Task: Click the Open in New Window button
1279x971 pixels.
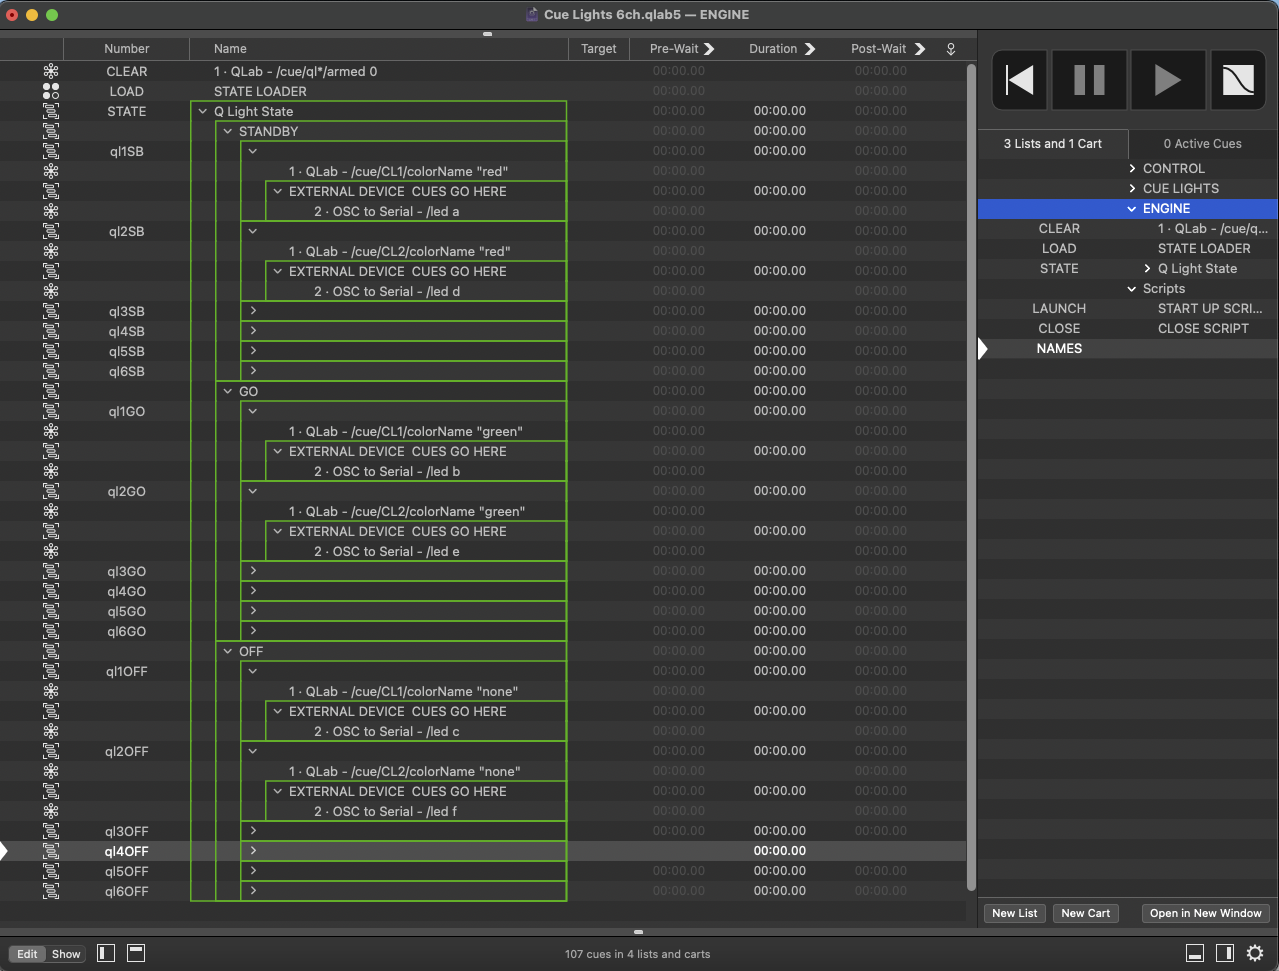Action: (1205, 913)
